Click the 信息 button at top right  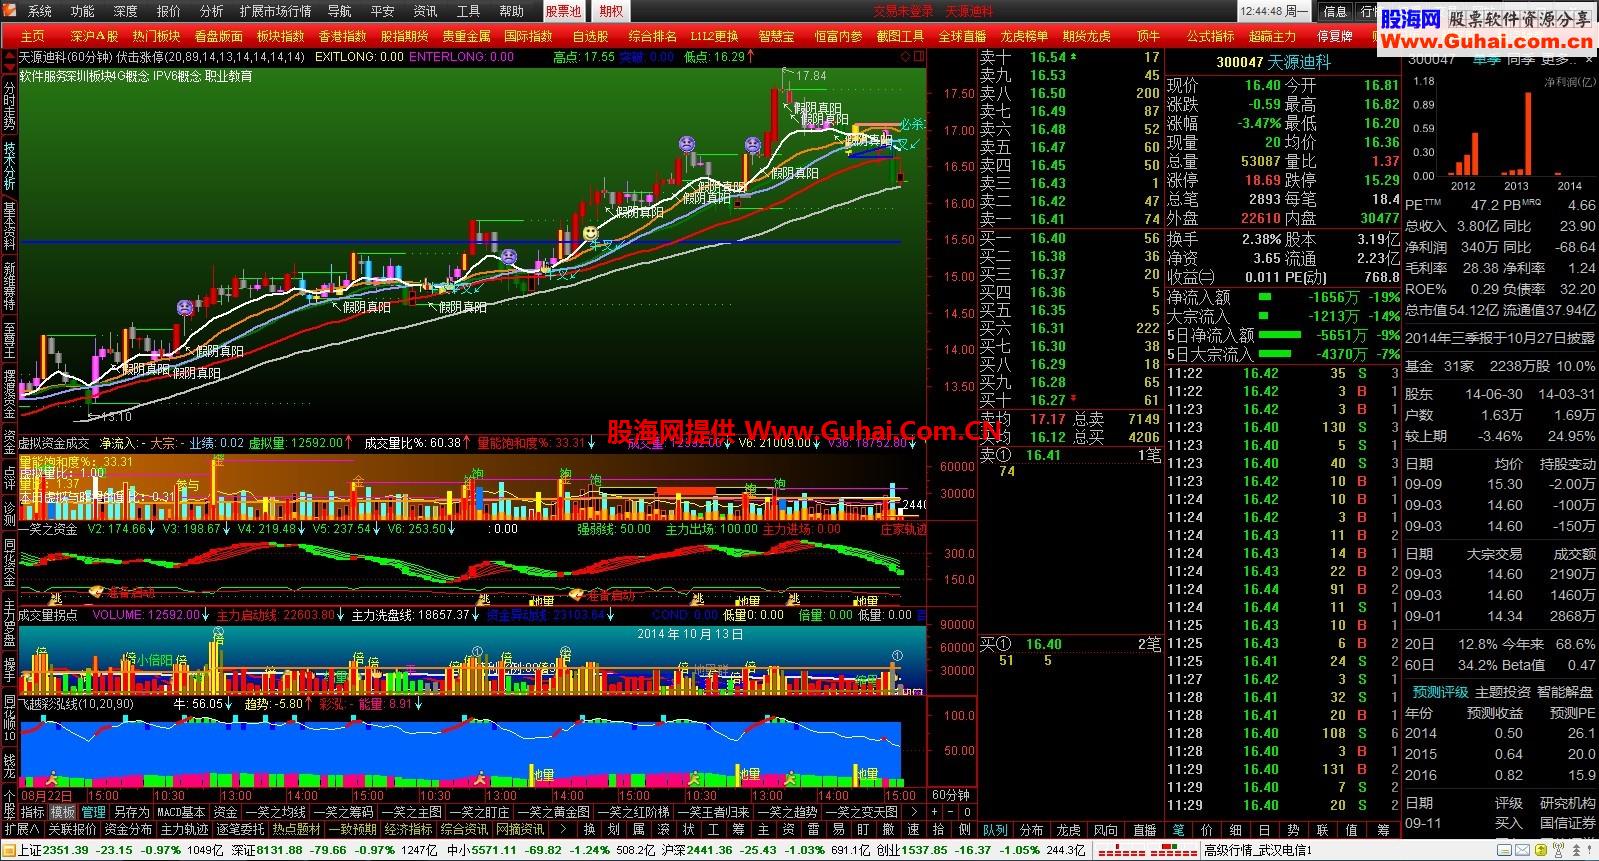[x=1335, y=11]
